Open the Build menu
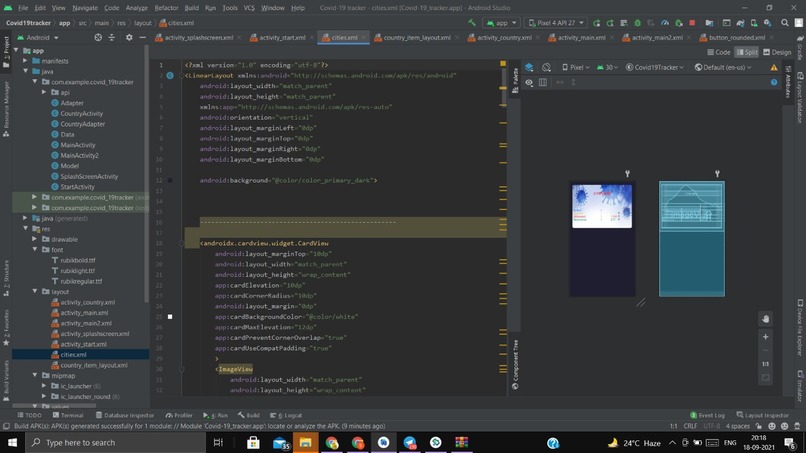806x453 pixels. (x=191, y=8)
